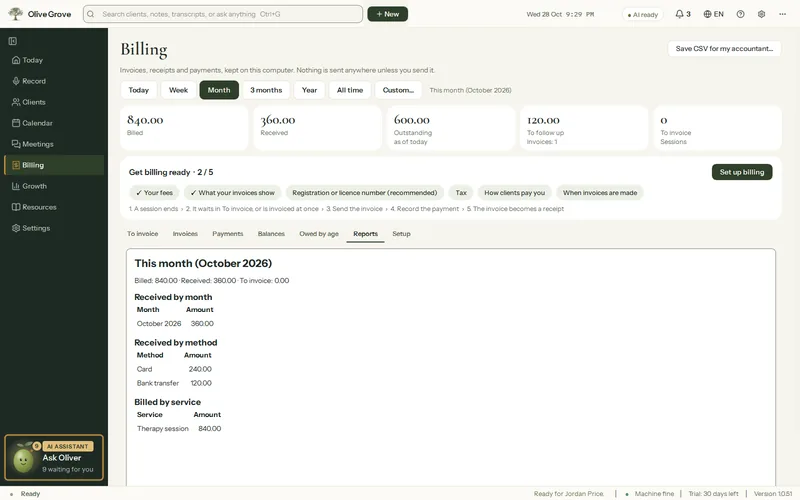Click the globe language icon
This screenshot has height=500, width=800.
(707, 14)
